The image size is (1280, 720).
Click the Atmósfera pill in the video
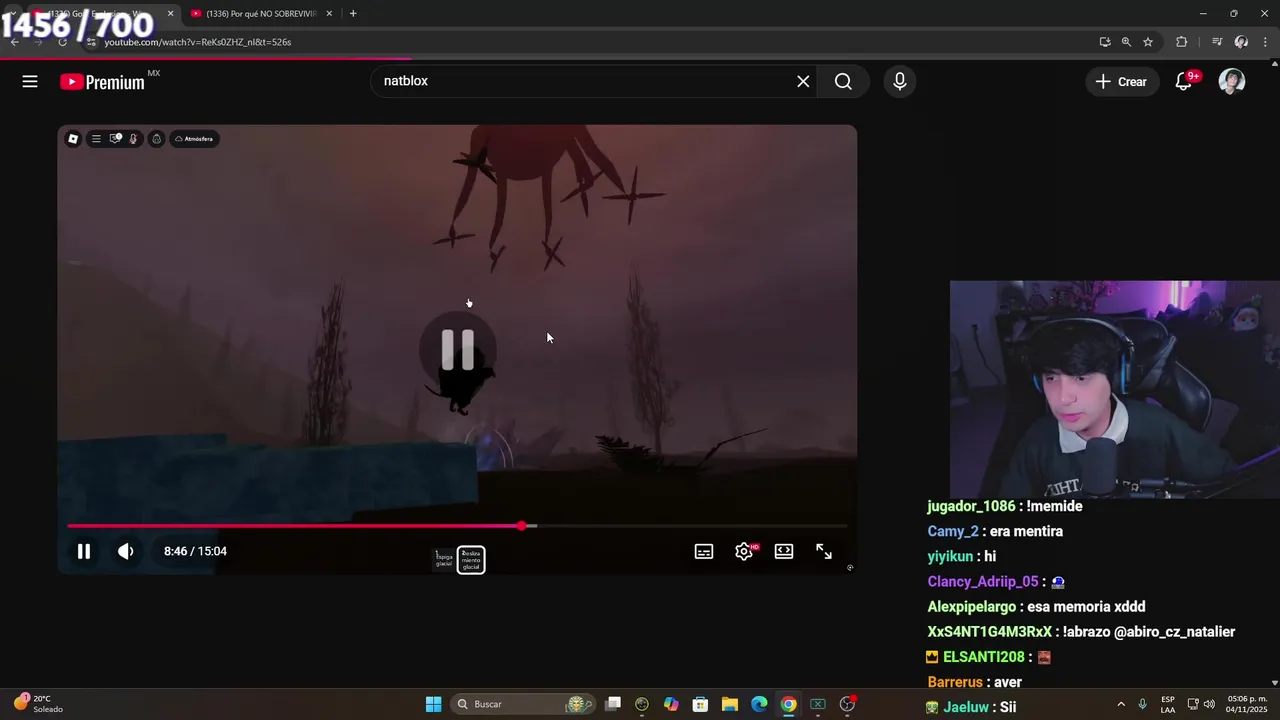point(194,139)
